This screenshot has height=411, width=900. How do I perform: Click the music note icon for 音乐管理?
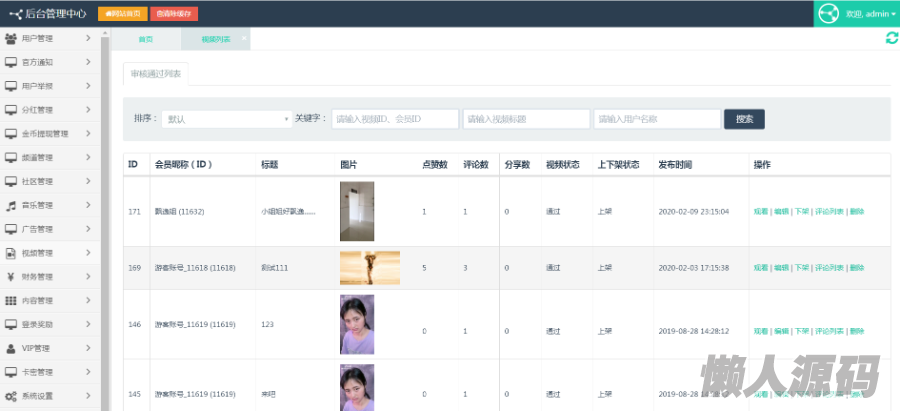[11, 205]
